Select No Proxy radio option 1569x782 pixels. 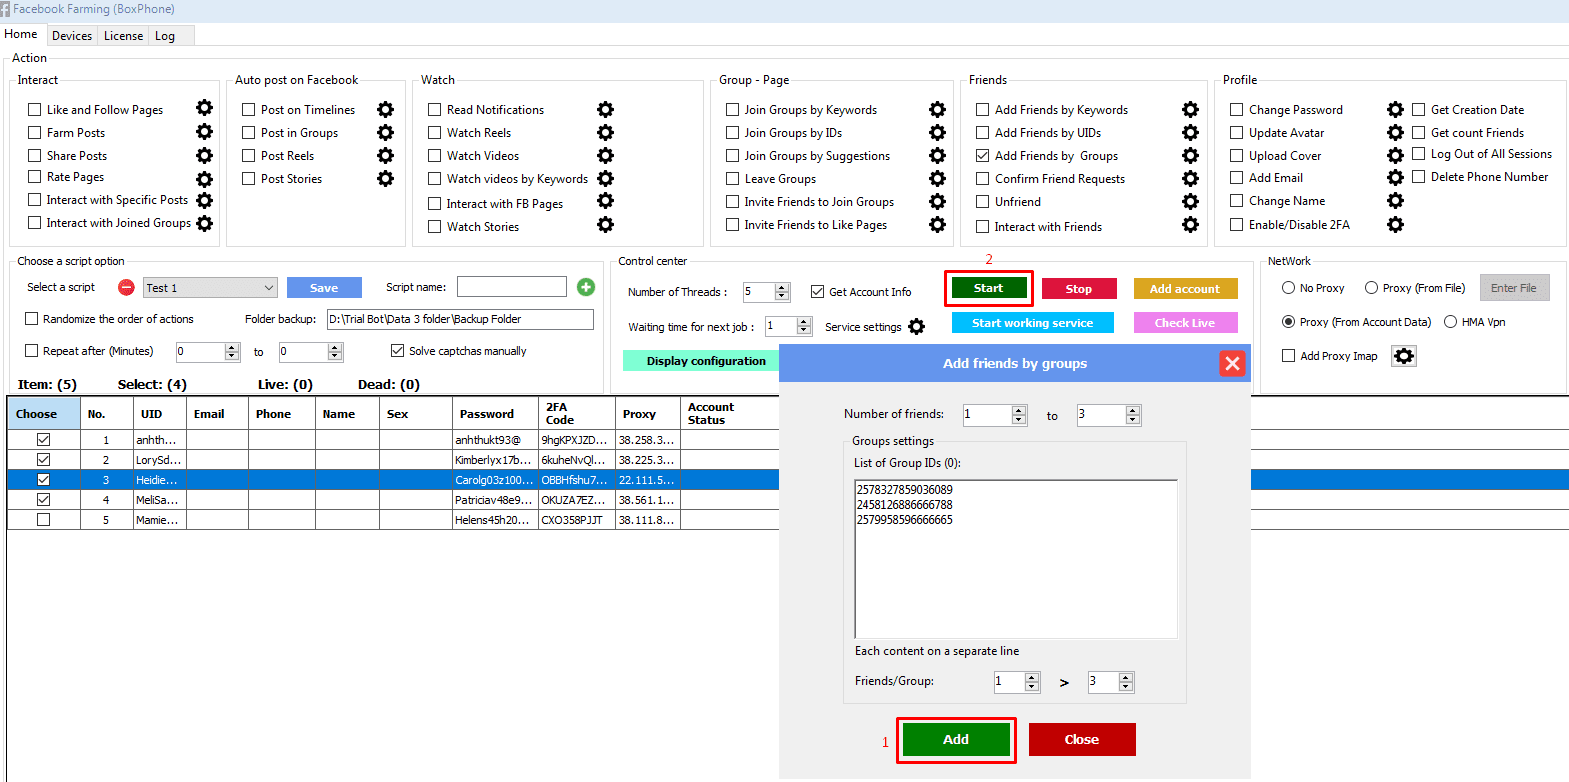pos(1288,287)
